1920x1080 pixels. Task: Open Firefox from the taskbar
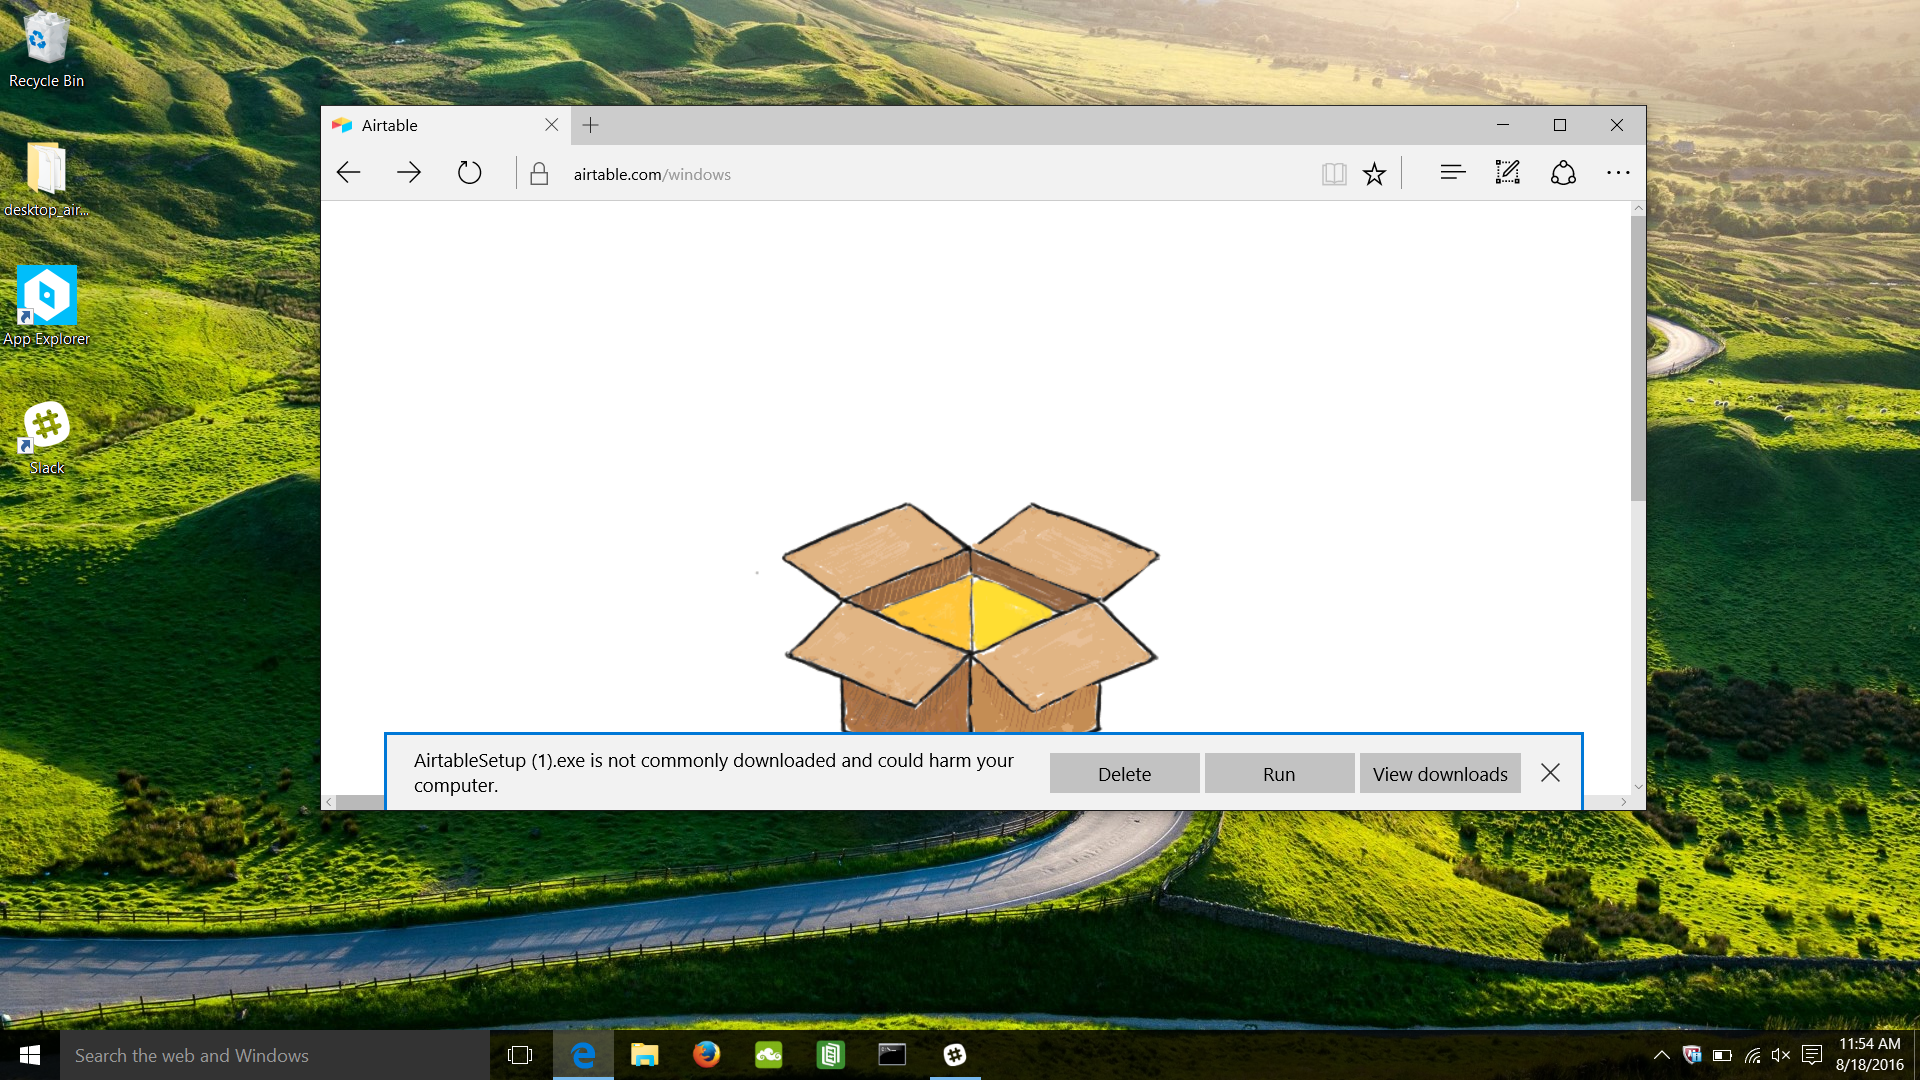tap(706, 1055)
